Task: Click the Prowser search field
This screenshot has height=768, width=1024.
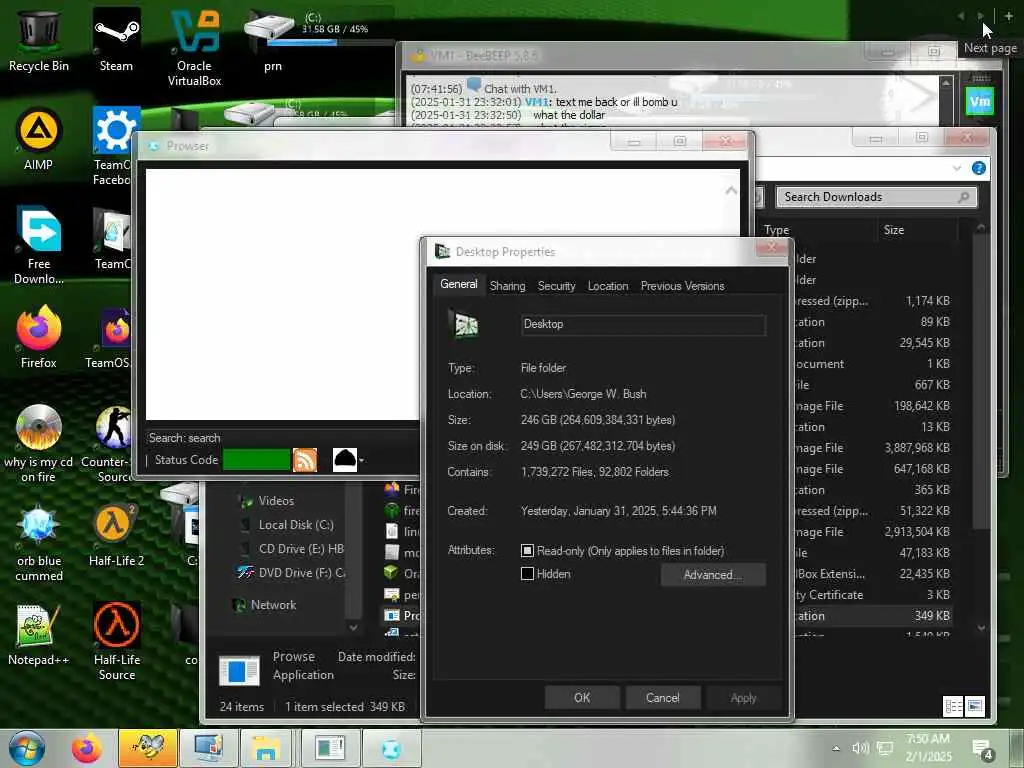Action: tap(281, 438)
